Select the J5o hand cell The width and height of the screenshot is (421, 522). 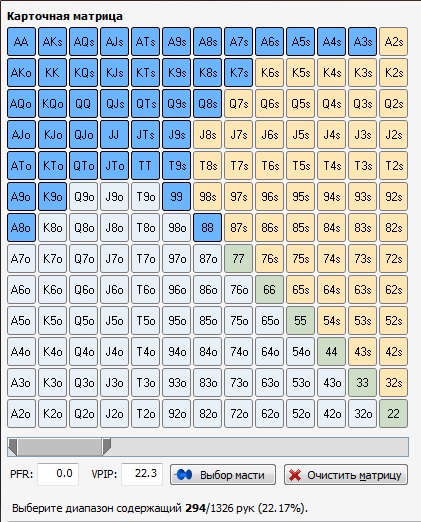(x=114, y=321)
